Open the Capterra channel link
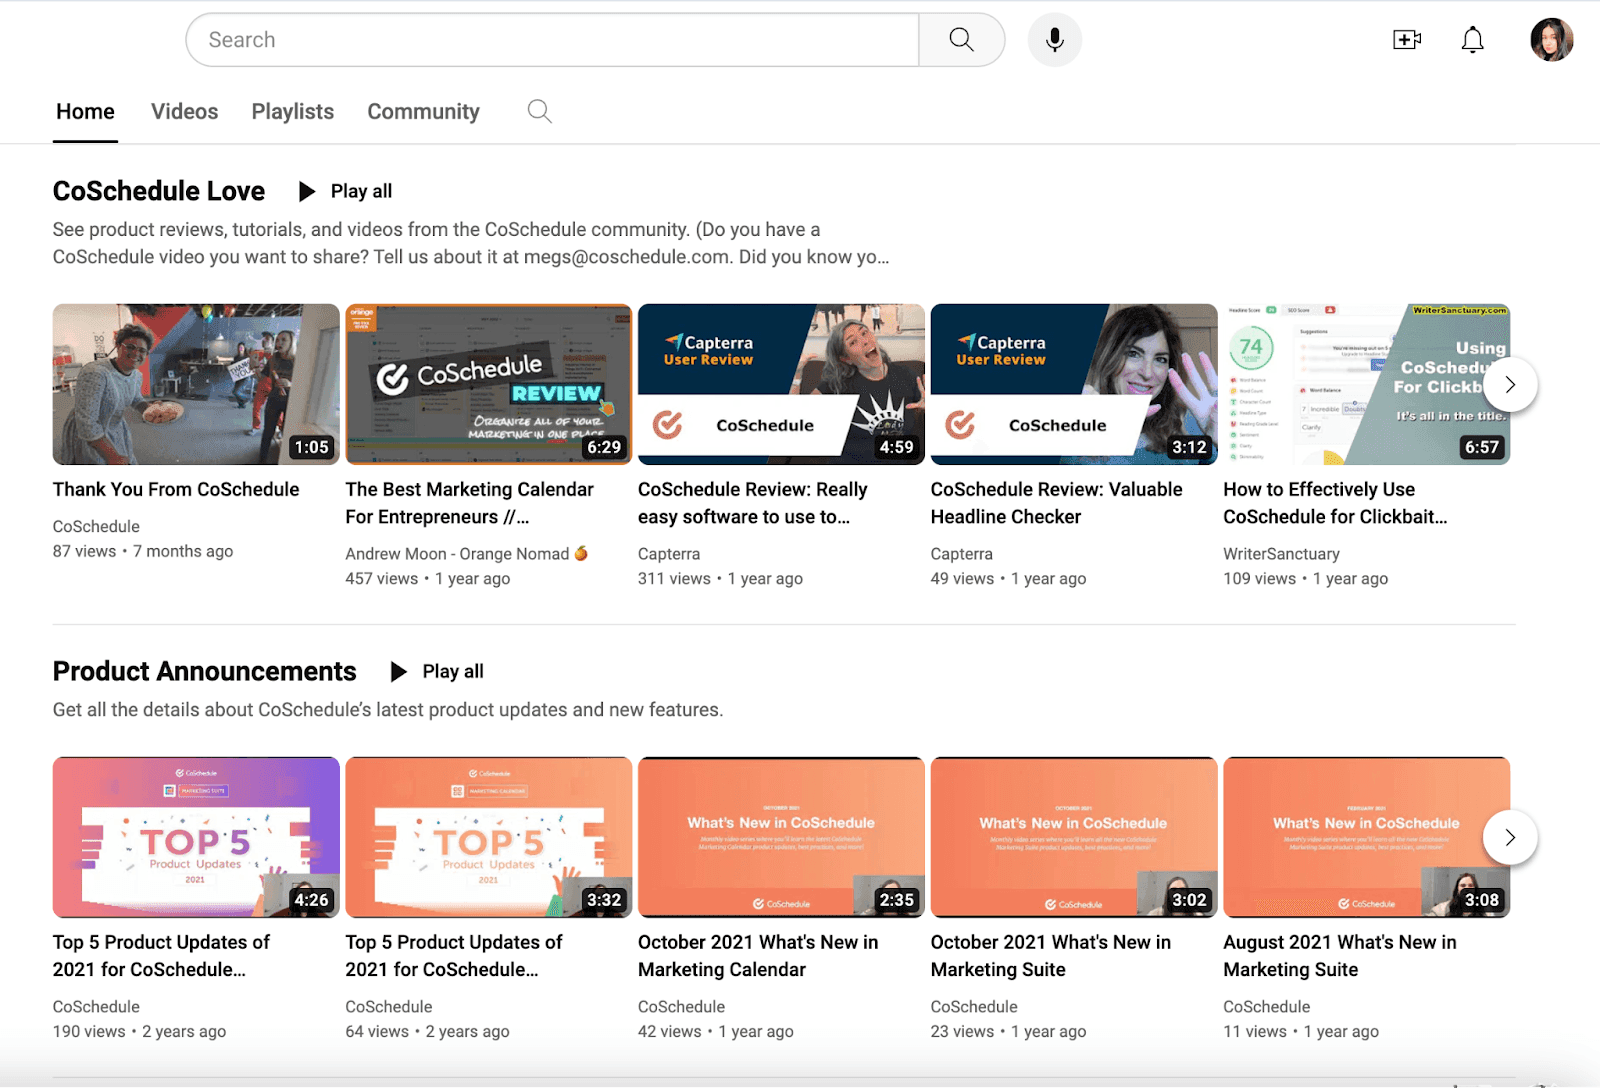This screenshot has width=1600, height=1088. [x=669, y=553]
